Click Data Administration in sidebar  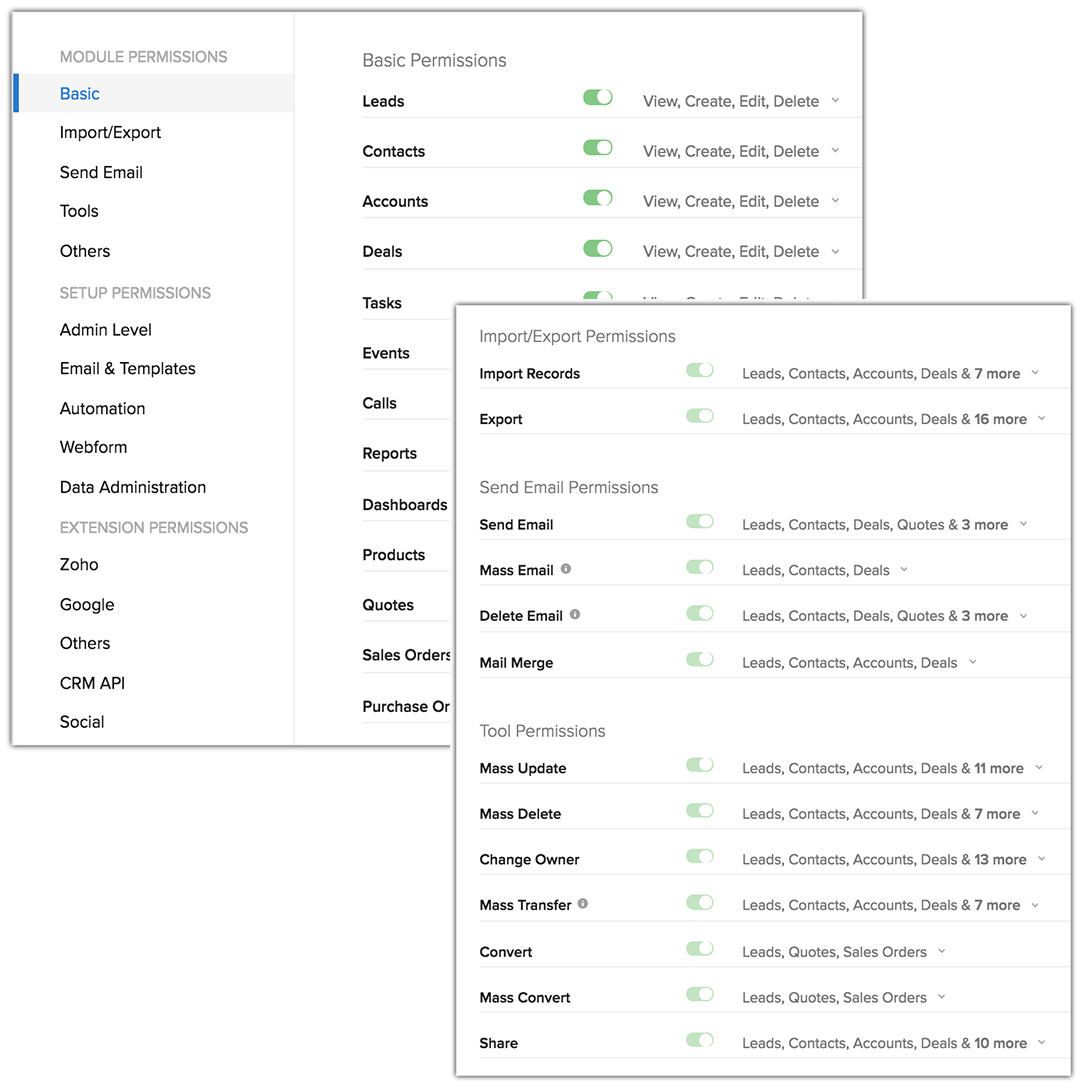pos(133,487)
